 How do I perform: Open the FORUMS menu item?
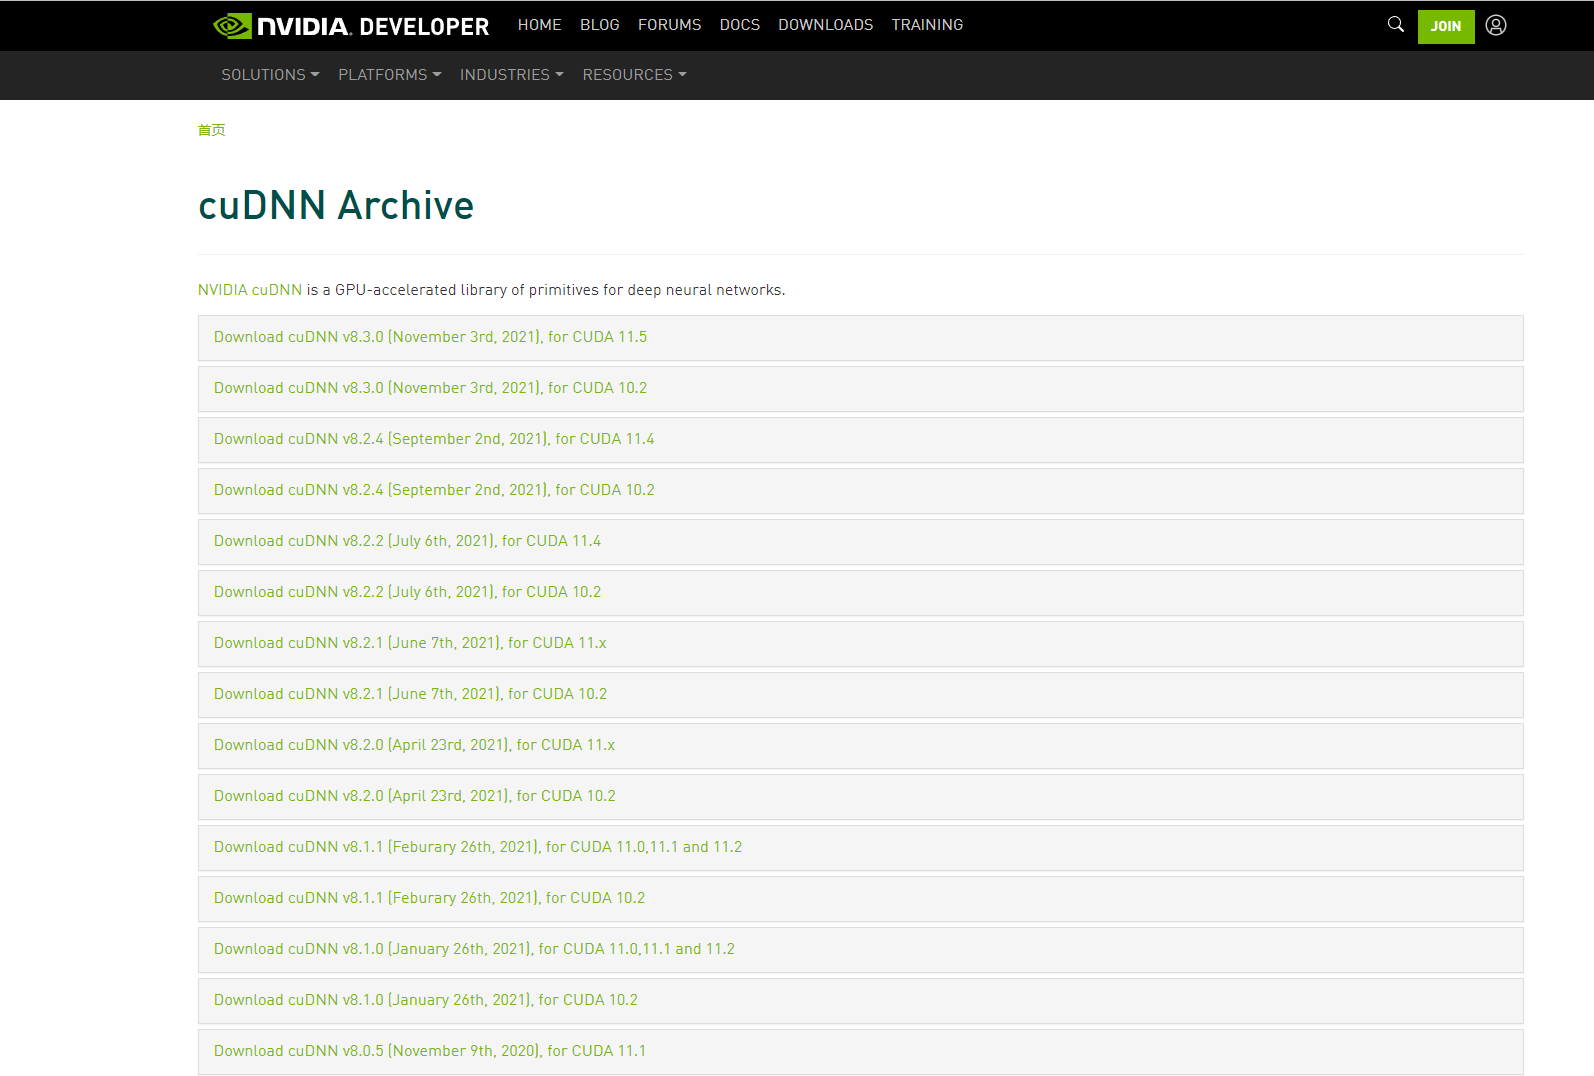pos(669,25)
